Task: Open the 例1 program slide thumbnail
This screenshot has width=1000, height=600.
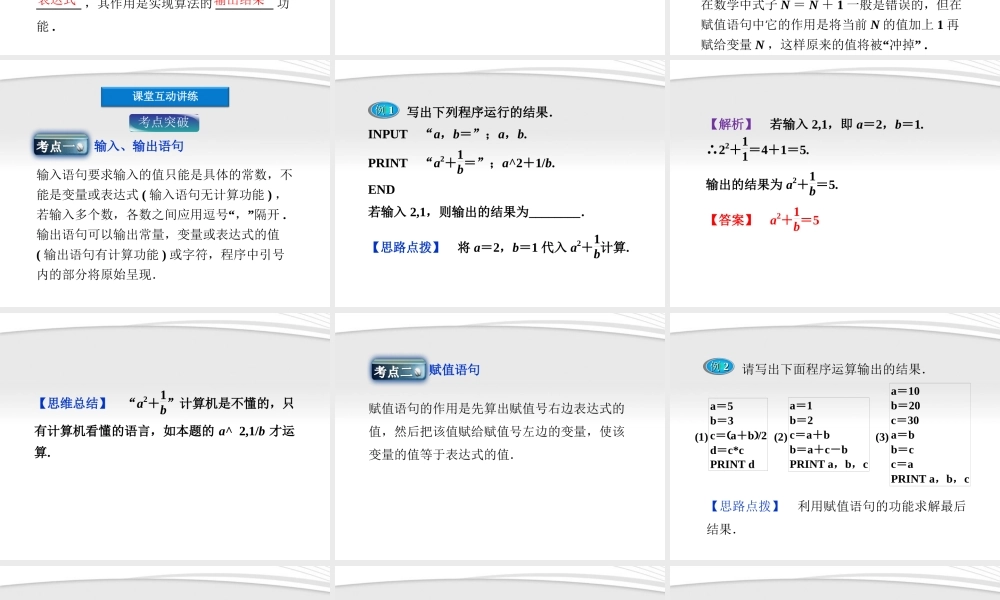Action: click(x=499, y=184)
